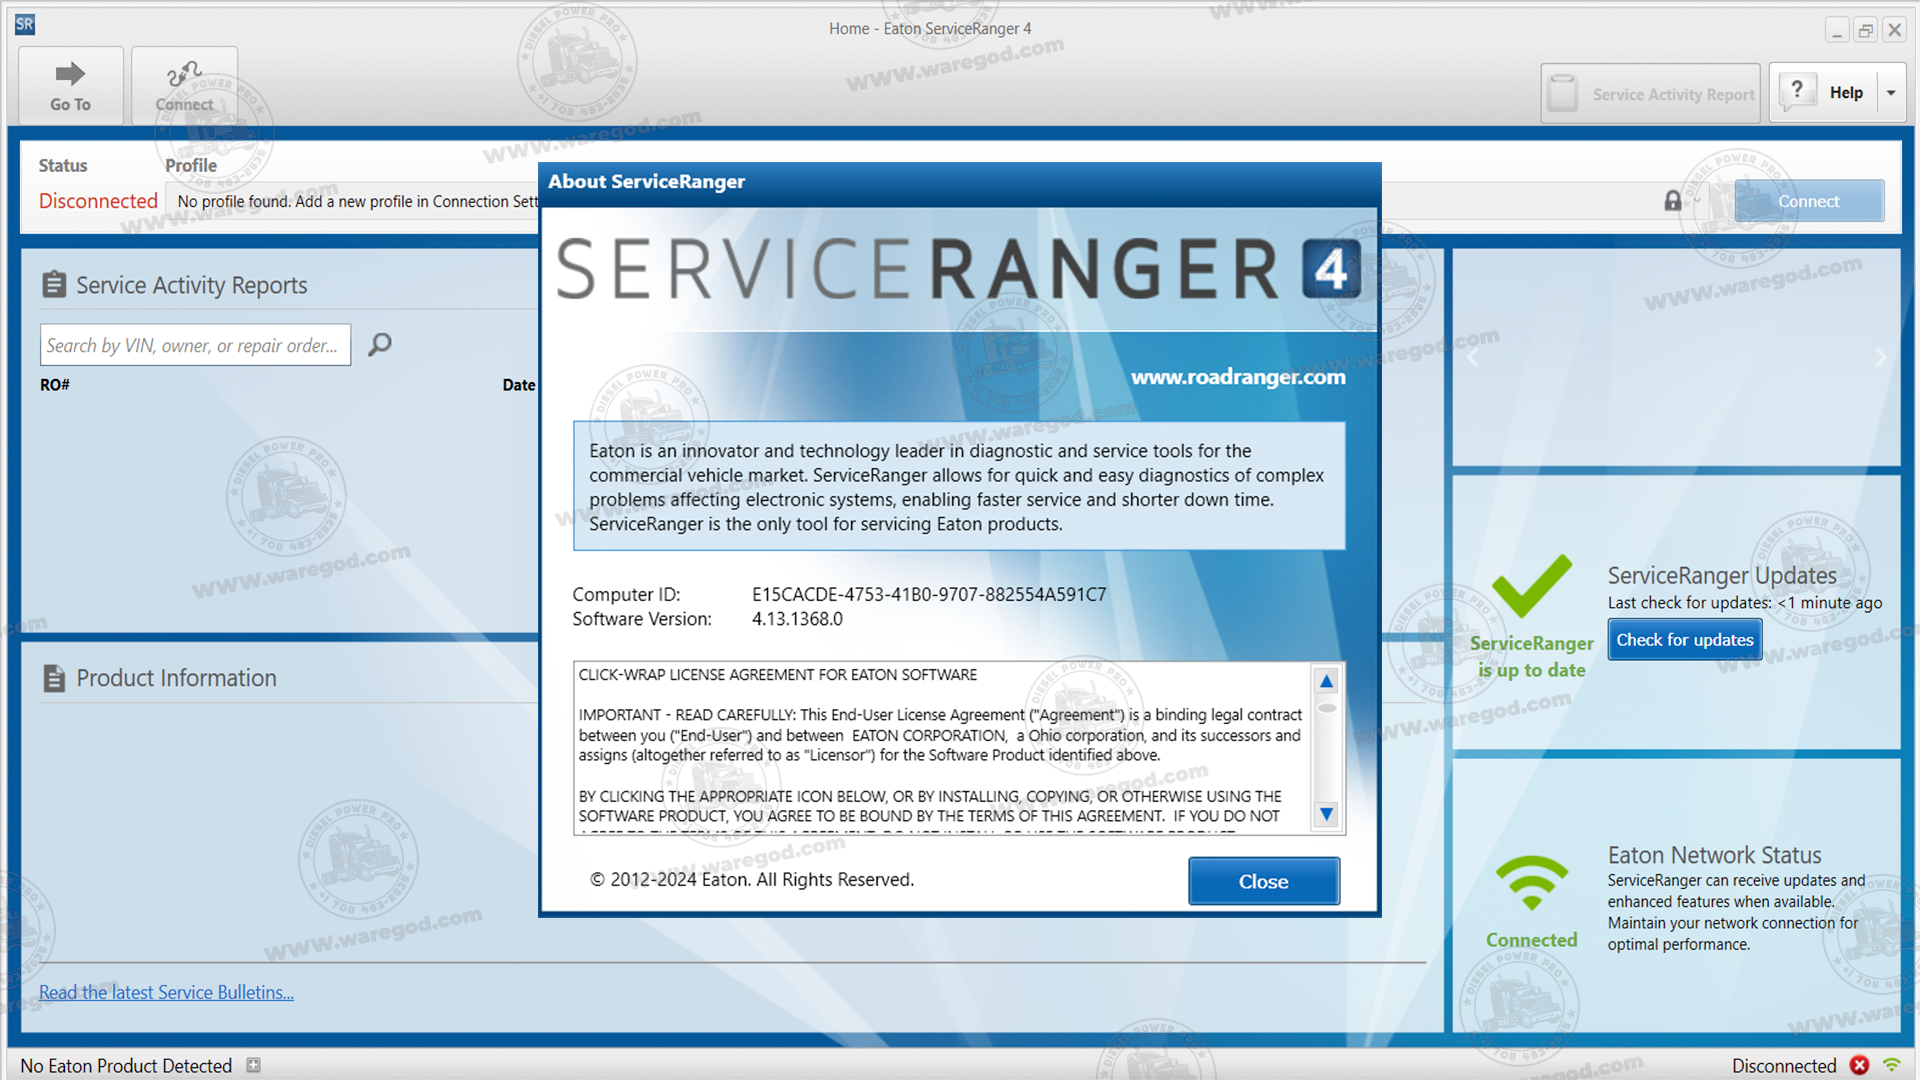Click the Product Information document icon
The height and width of the screenshot is (1080, 1920).
(x=54, y=678)
